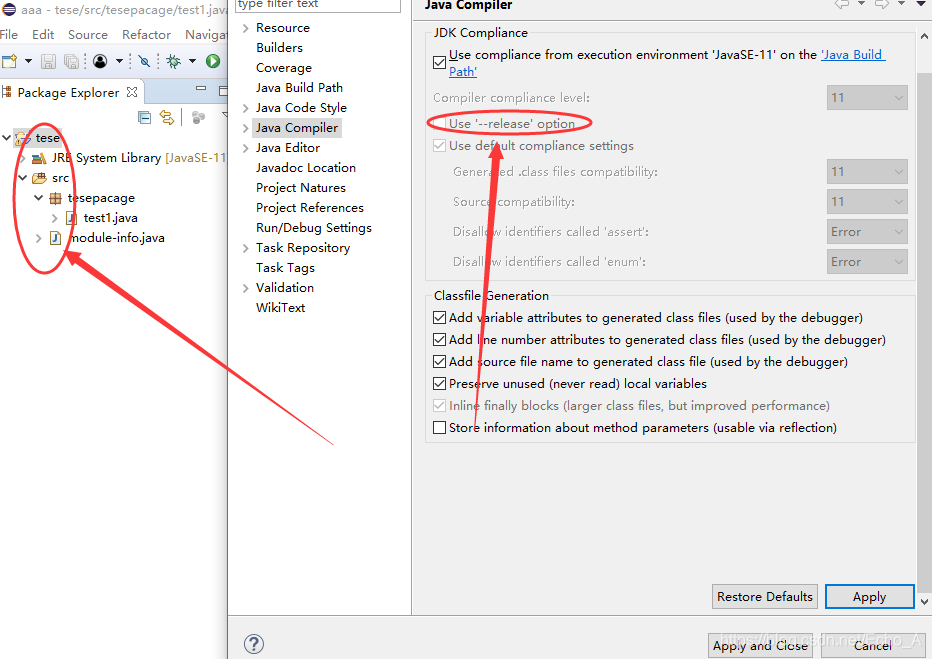Click 'Apply and Close' at the bottom
This screenshot has width=932, height=659.
760,645
